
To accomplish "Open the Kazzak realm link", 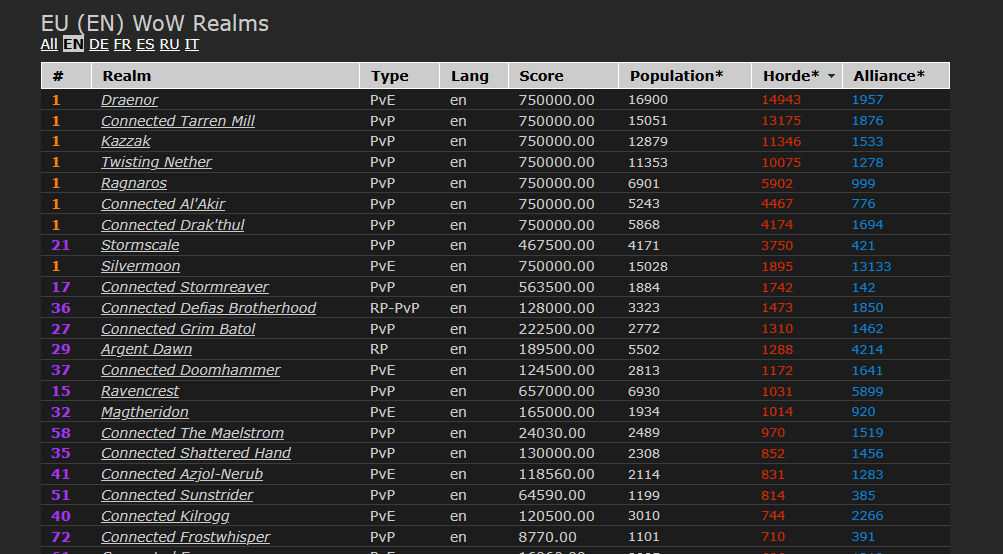I will tap(126, 141).
